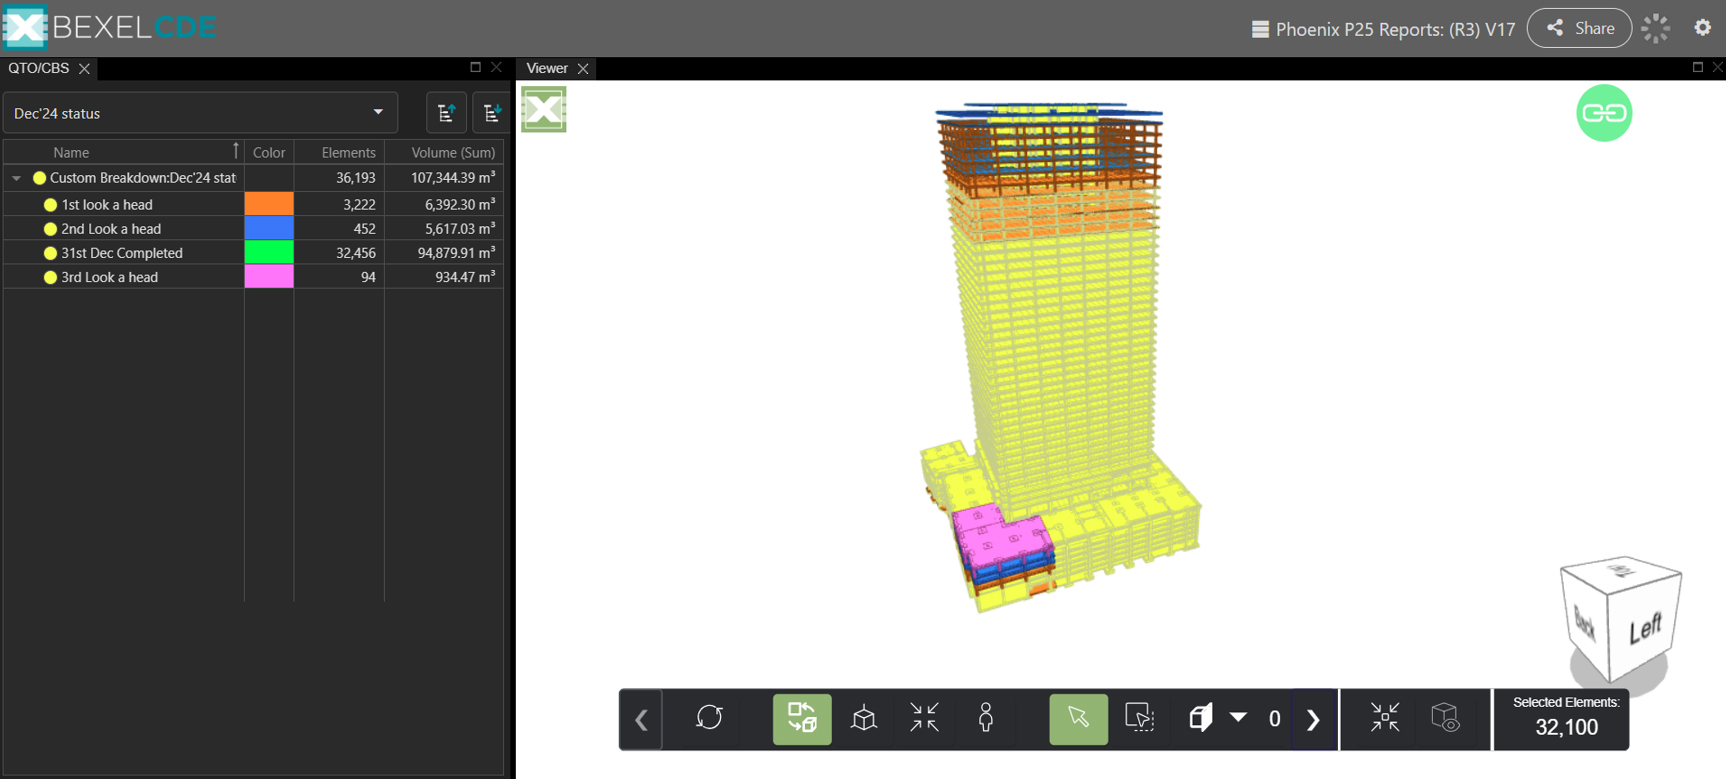Toggle the active pointer select tool
This screenshot has width=1726, height=779.
point(1078,718)
